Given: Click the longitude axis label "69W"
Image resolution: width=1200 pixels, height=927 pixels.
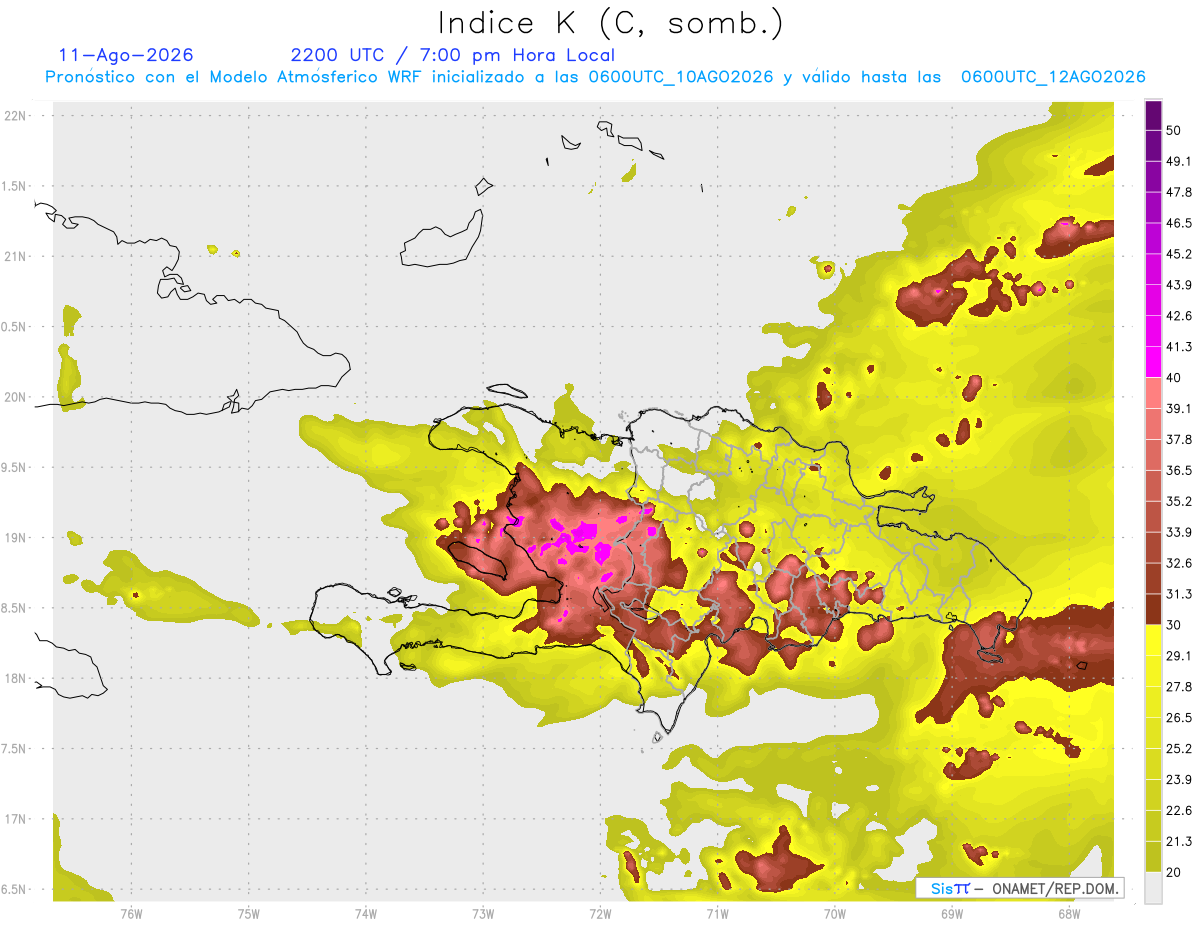Looking at the screenshot, I should [952, 914].
